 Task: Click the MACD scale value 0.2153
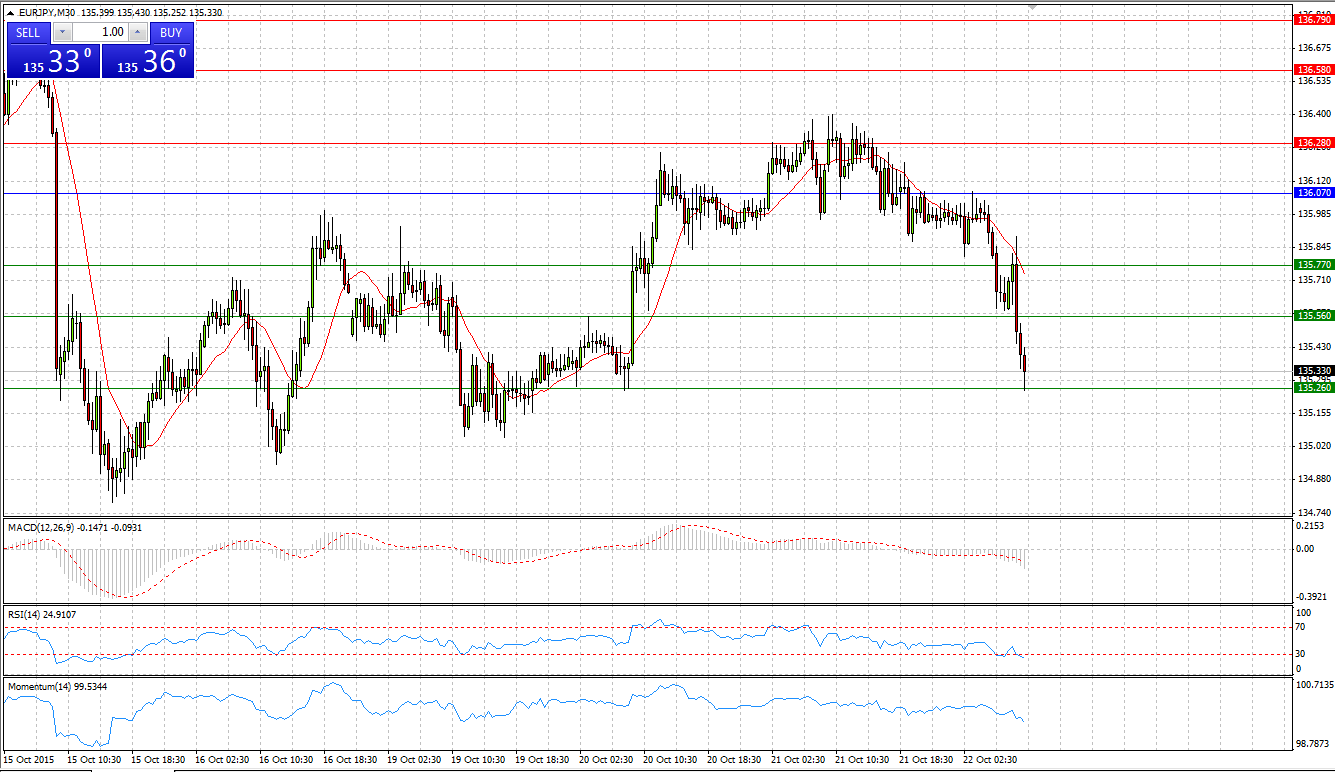coord(1310,525)
